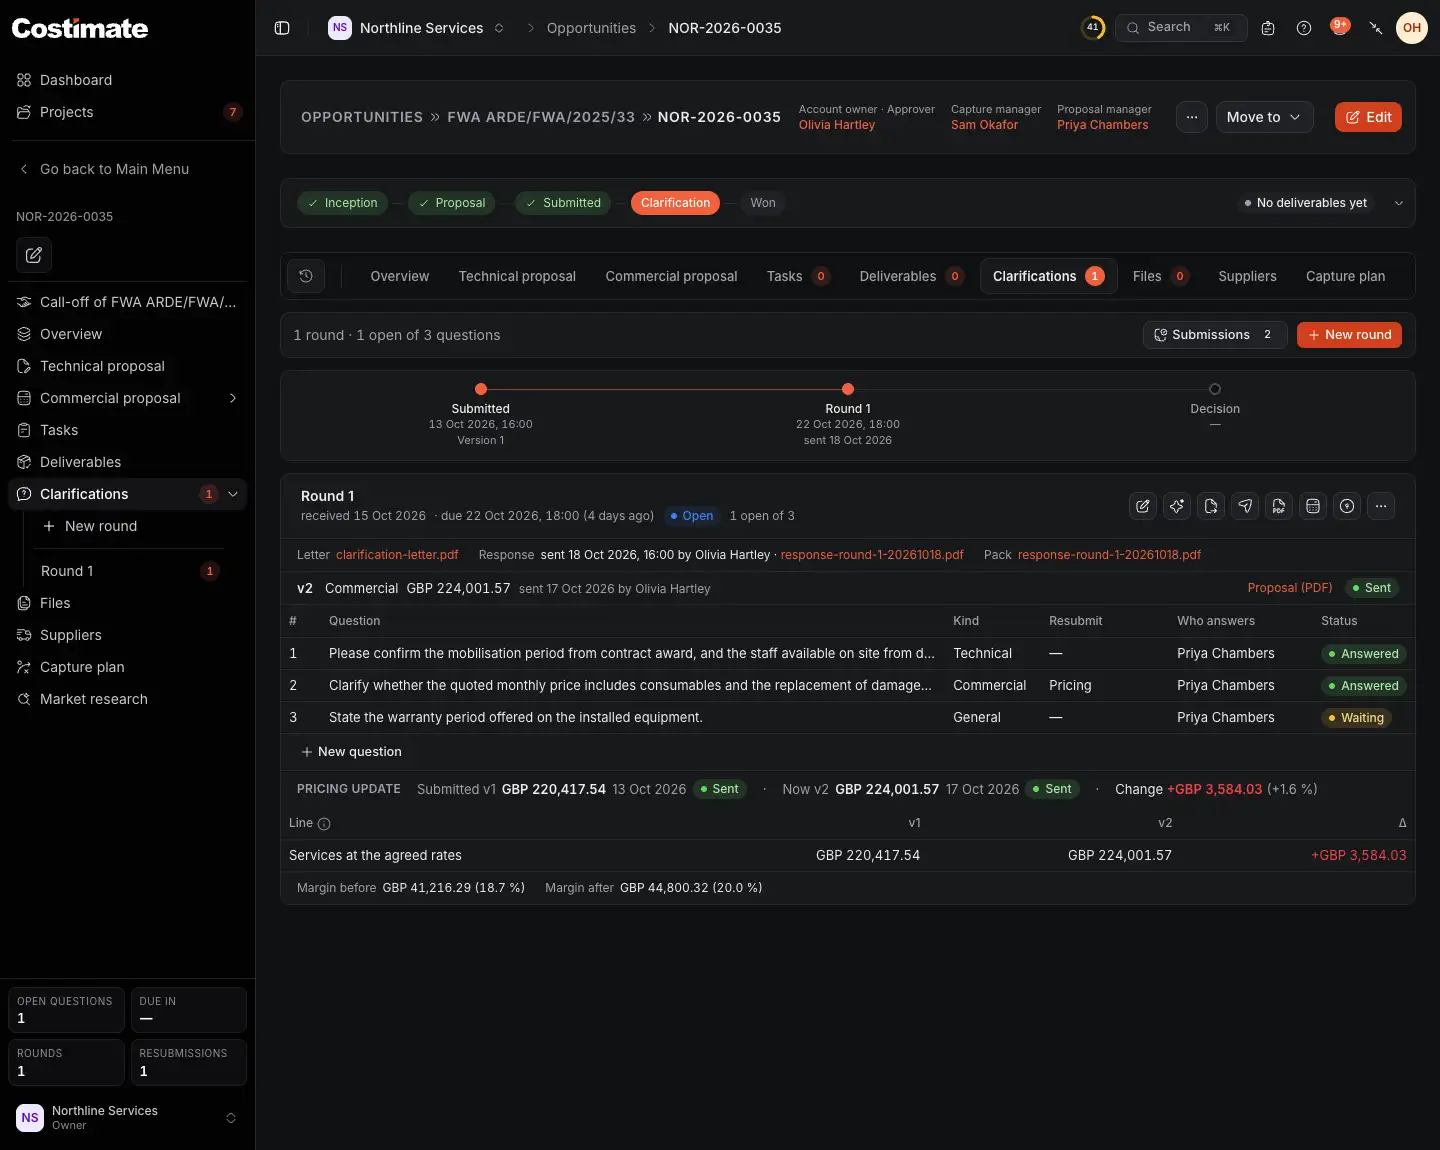Click the collapse arrows icon in top bar

pos(1376,28)
